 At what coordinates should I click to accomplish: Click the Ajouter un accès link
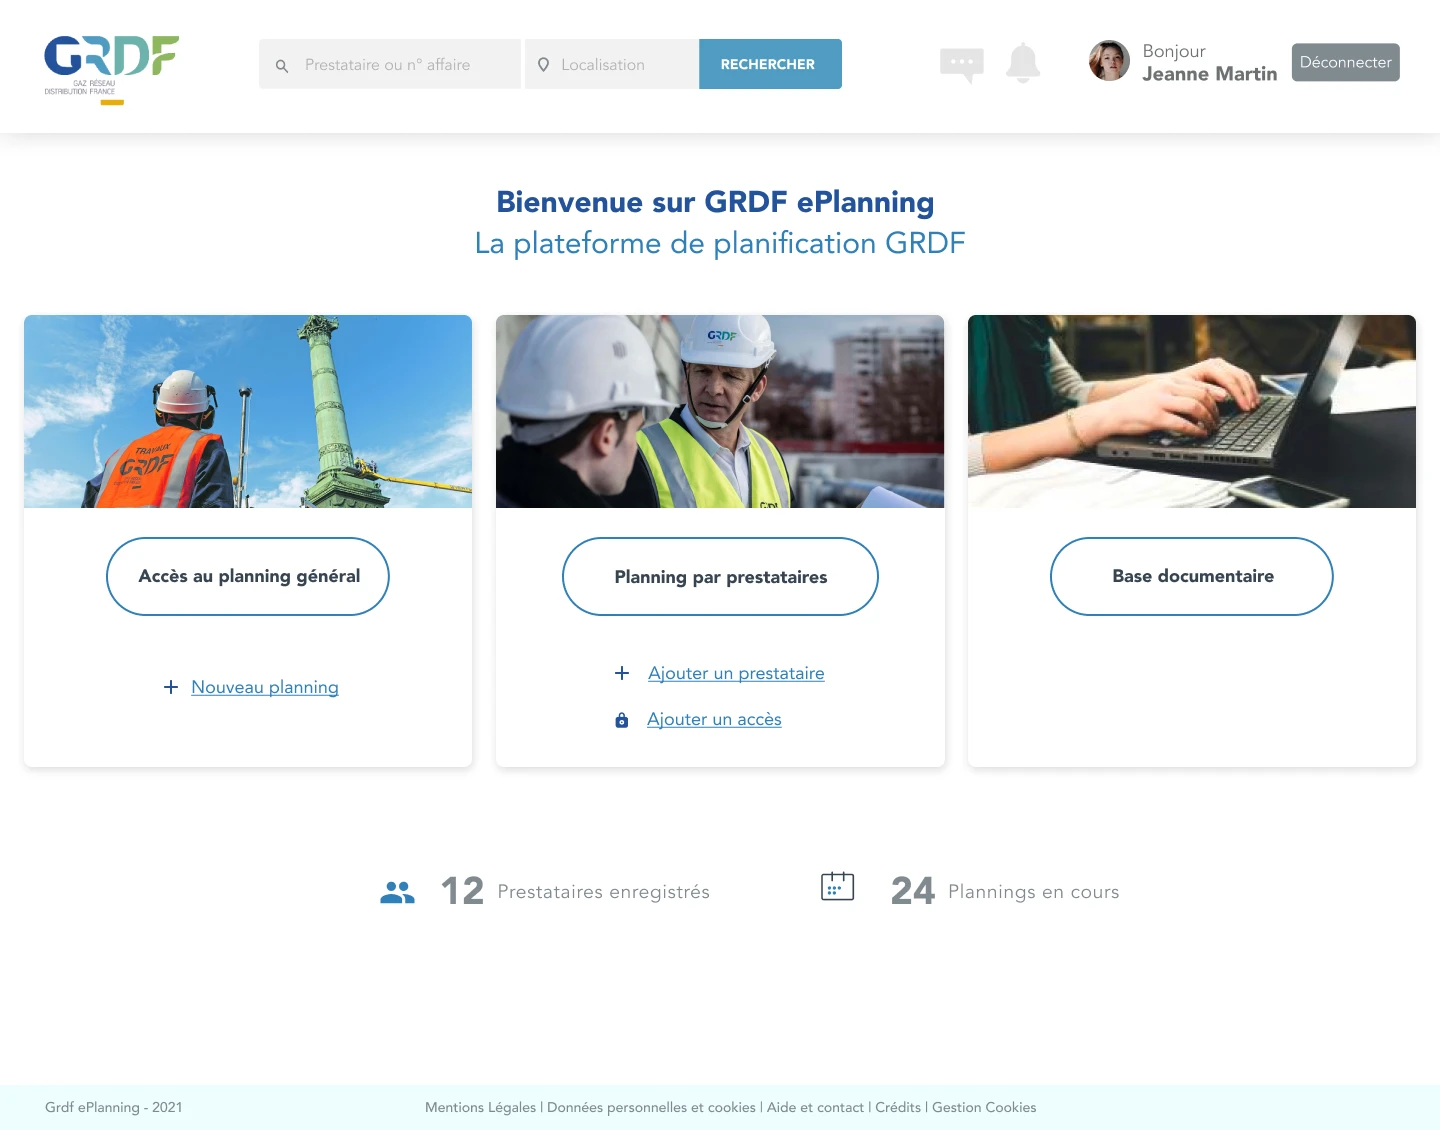714,719
